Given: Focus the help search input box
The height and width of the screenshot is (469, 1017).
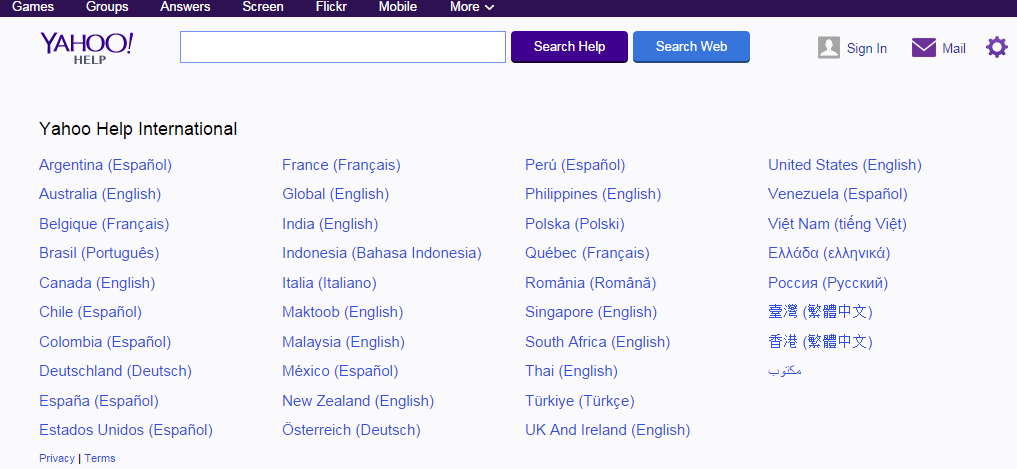Looking at the screenshot, I should tap(342, 47).
